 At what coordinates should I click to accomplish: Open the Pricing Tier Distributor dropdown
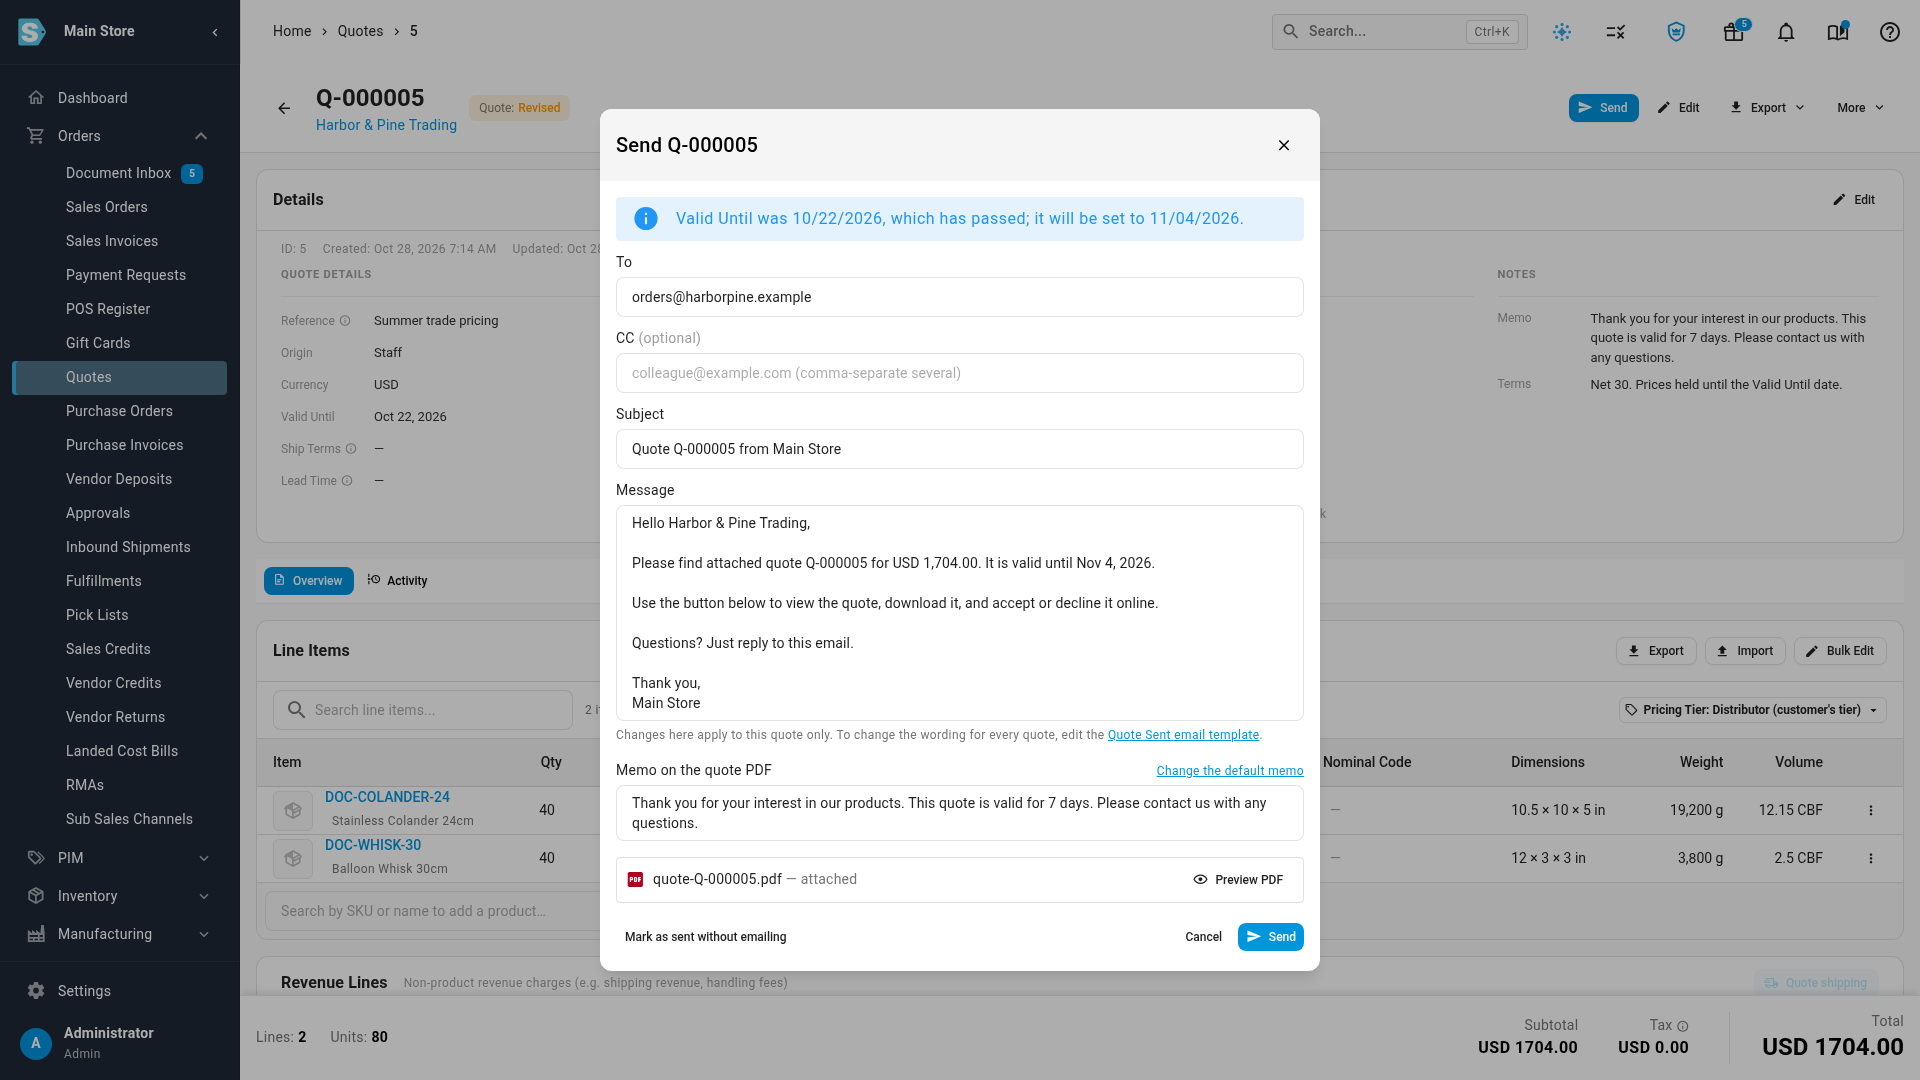coord(1752,710)
